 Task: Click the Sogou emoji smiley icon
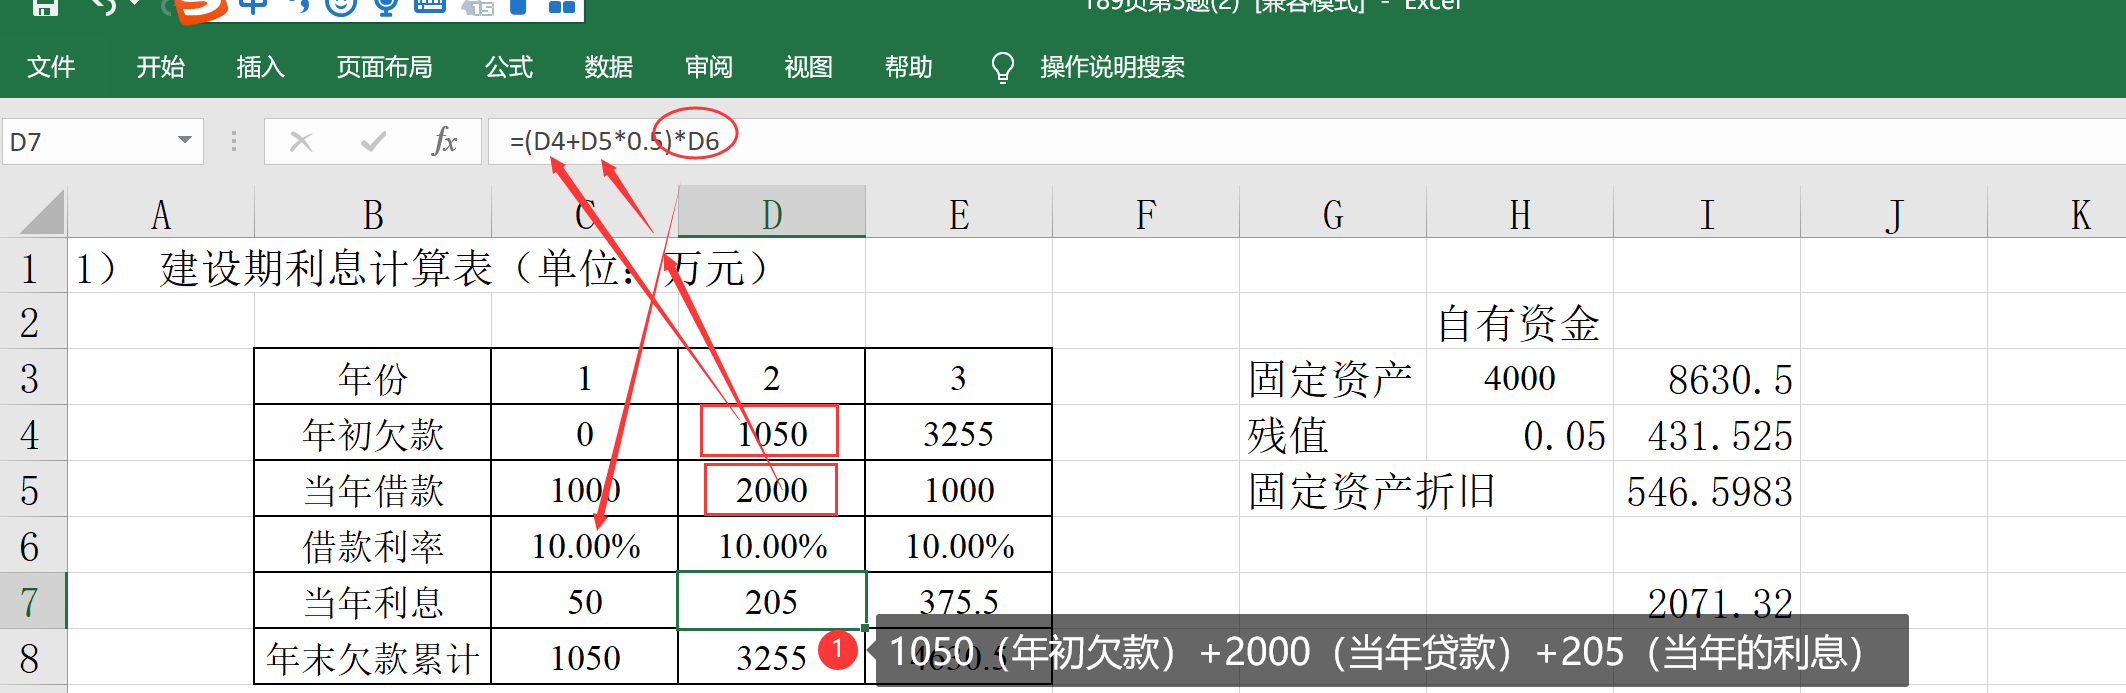(341, 7)
